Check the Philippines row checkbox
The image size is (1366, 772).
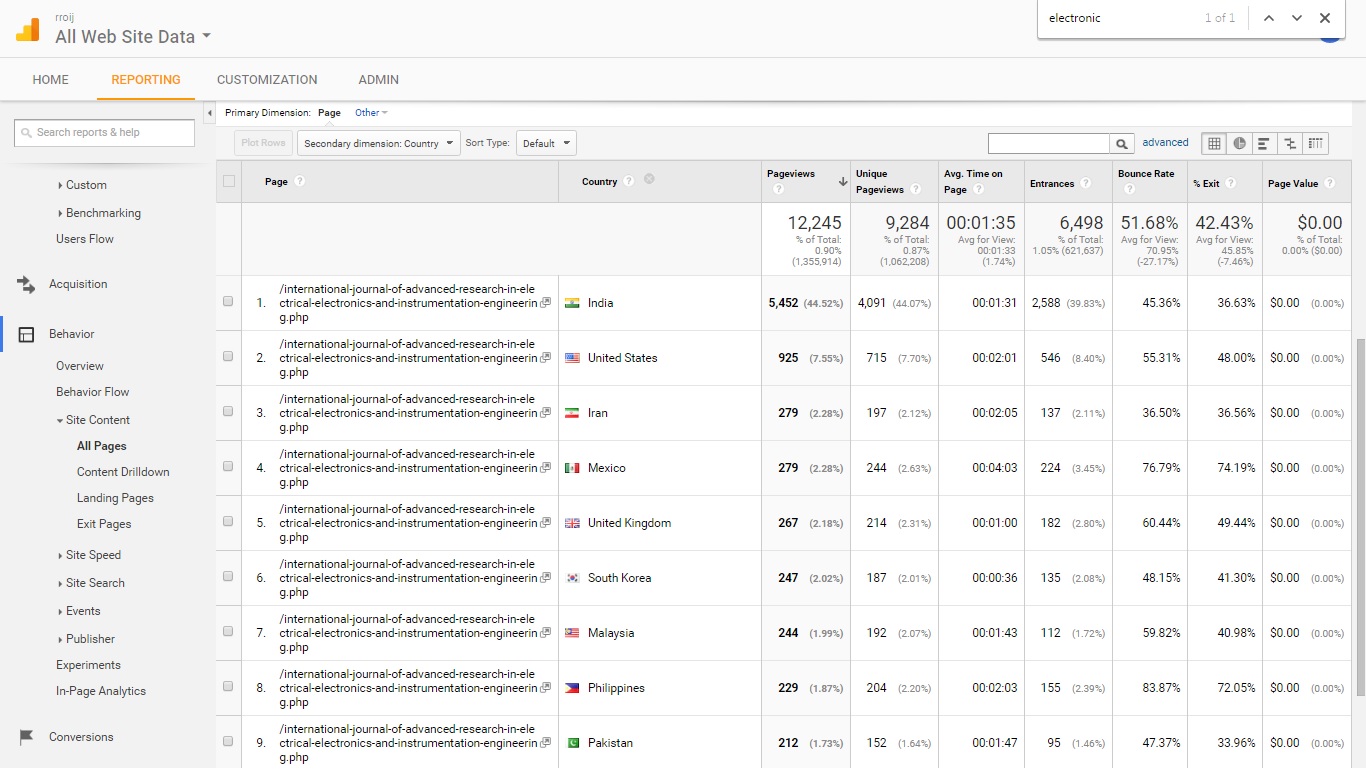228,686
